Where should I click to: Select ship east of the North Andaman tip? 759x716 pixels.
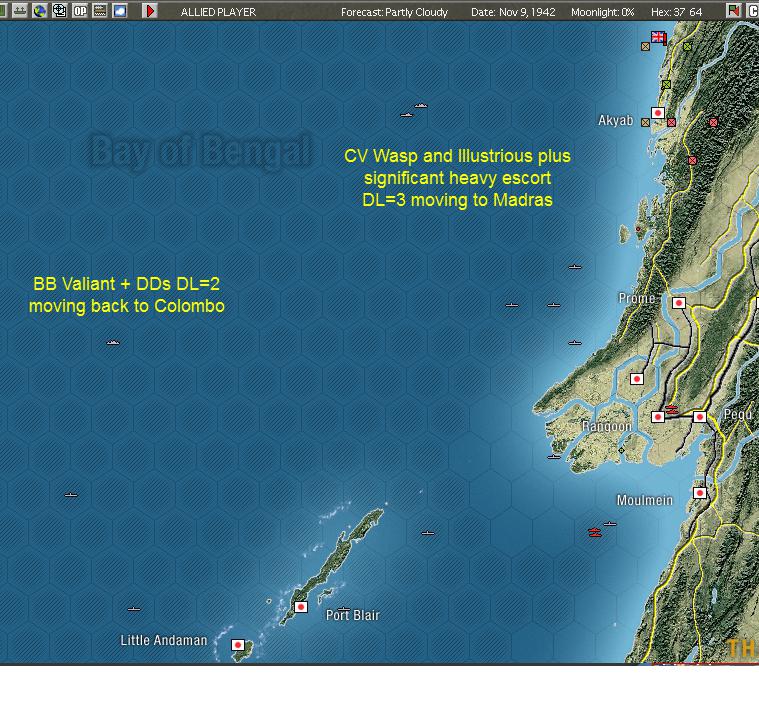pyautogui.click(x=427, y=533)
